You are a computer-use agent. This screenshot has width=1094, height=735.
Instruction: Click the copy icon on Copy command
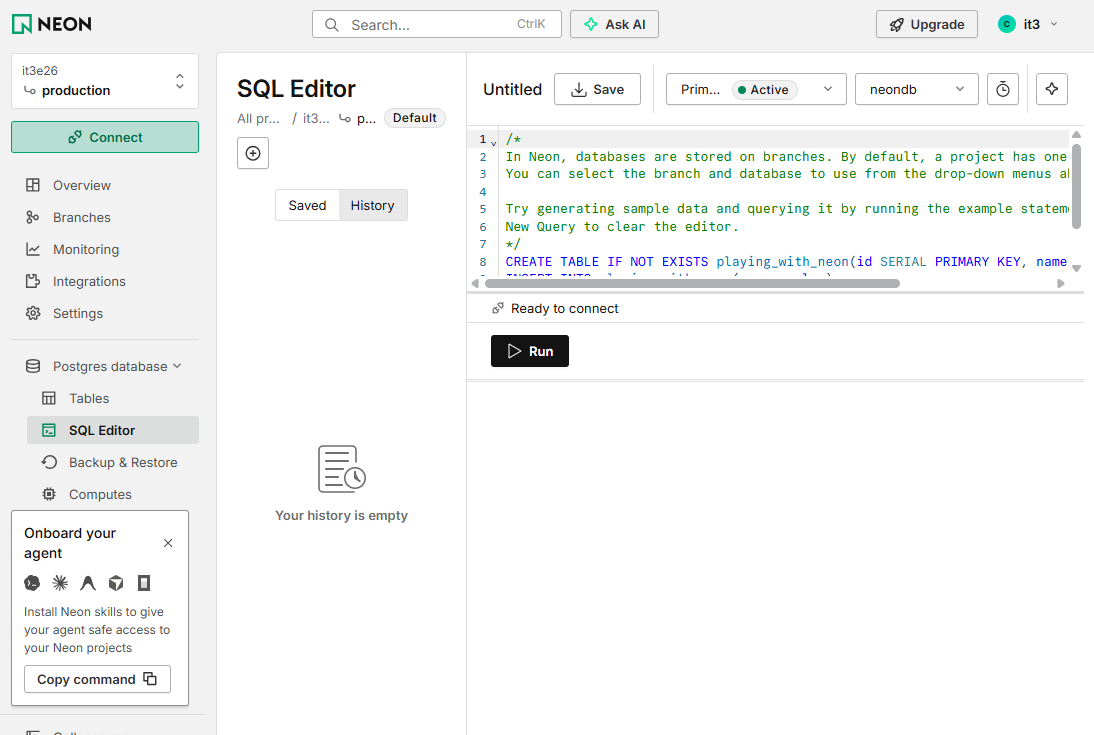pyautogui.click(x=150, y=678)
